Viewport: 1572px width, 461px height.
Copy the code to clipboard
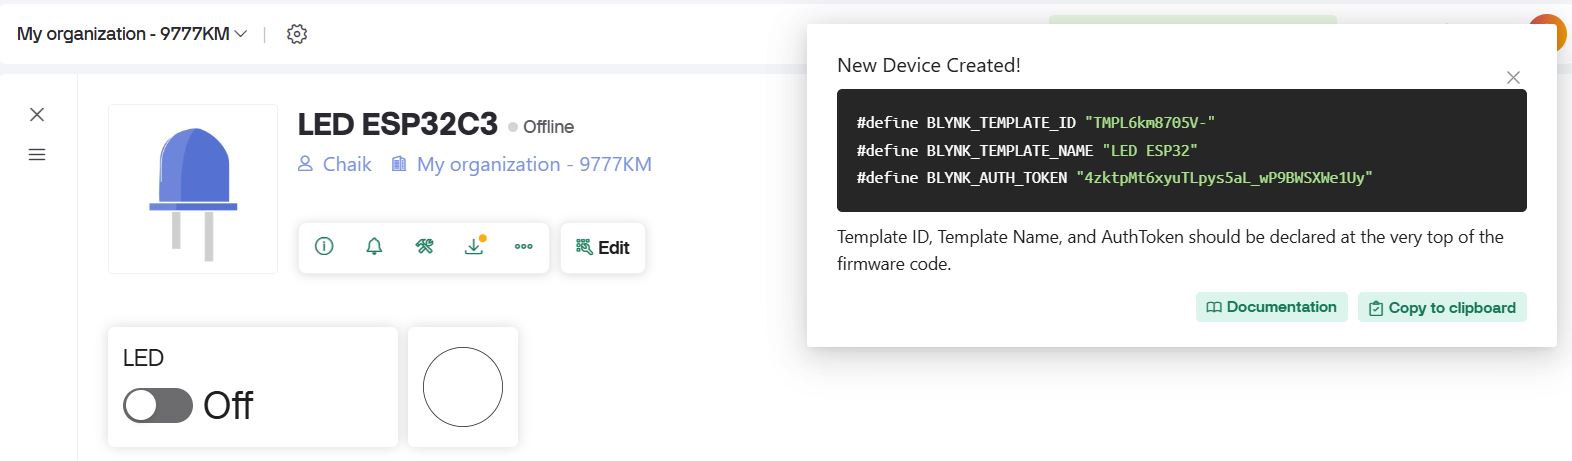[1442, 308]
